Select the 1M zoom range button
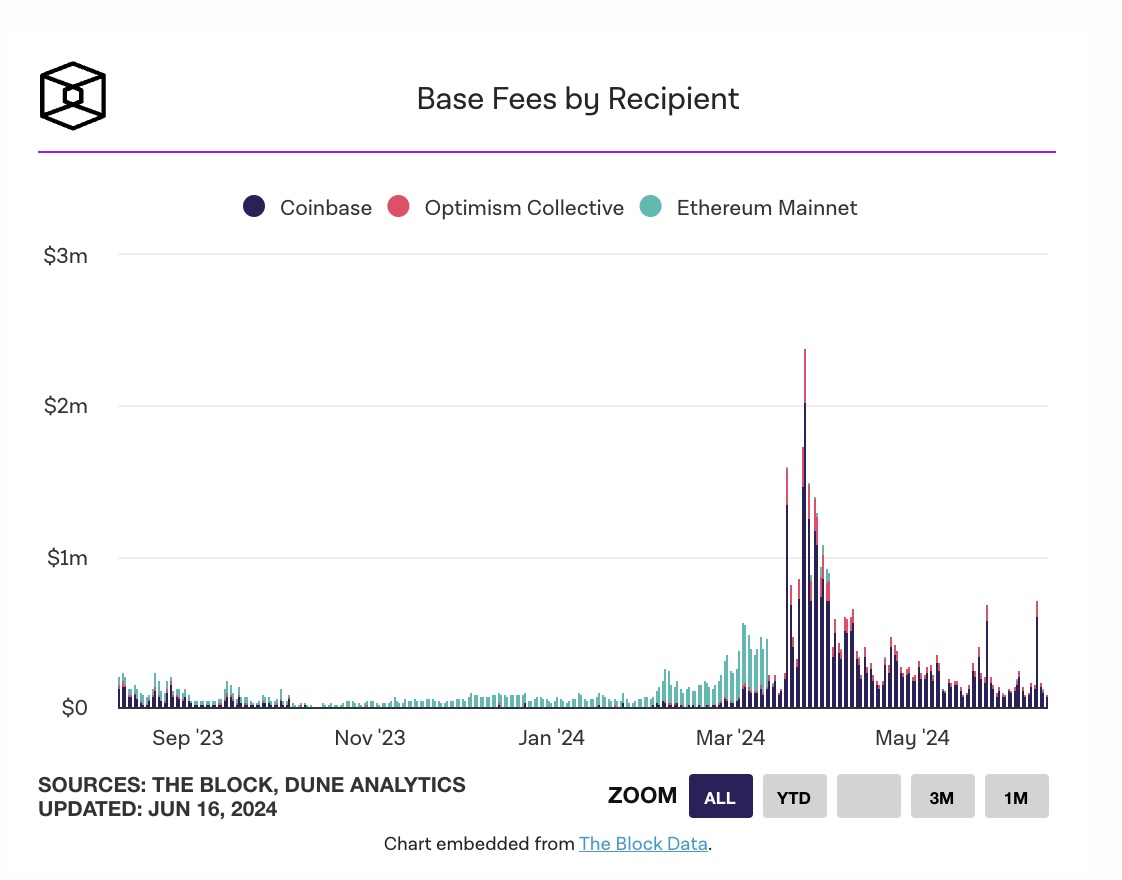The height and width of the screenshot is (880, 1122). [1017, 796]
